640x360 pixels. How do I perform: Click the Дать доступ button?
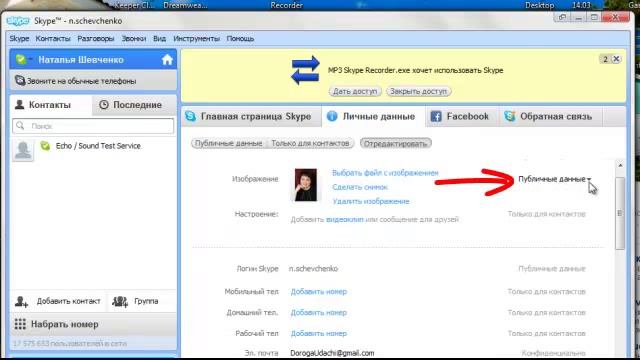[355, 91]
